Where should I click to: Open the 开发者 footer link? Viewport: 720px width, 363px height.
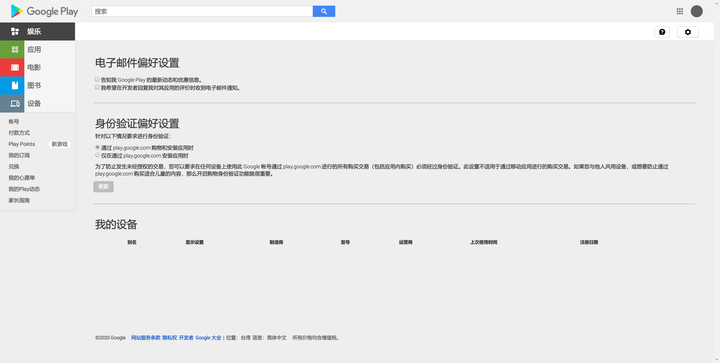(186, 338)
